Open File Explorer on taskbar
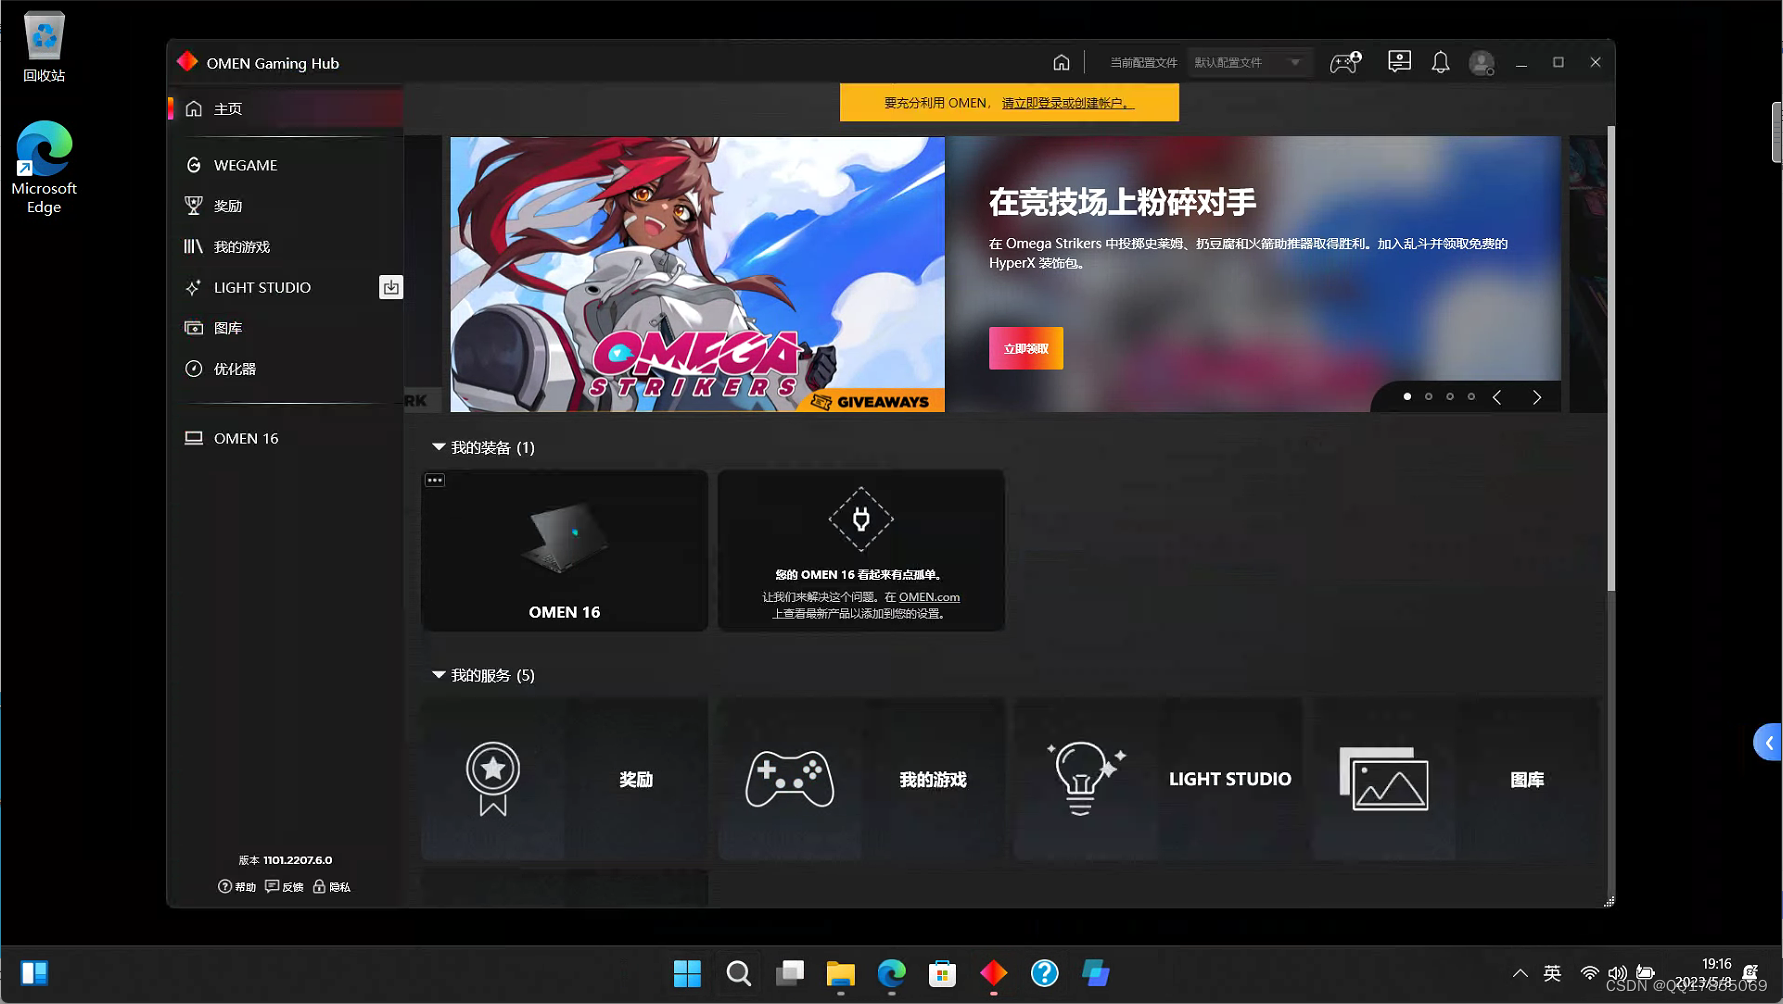The width and height of the screenshot is (1783, 1004). point(841,973)
